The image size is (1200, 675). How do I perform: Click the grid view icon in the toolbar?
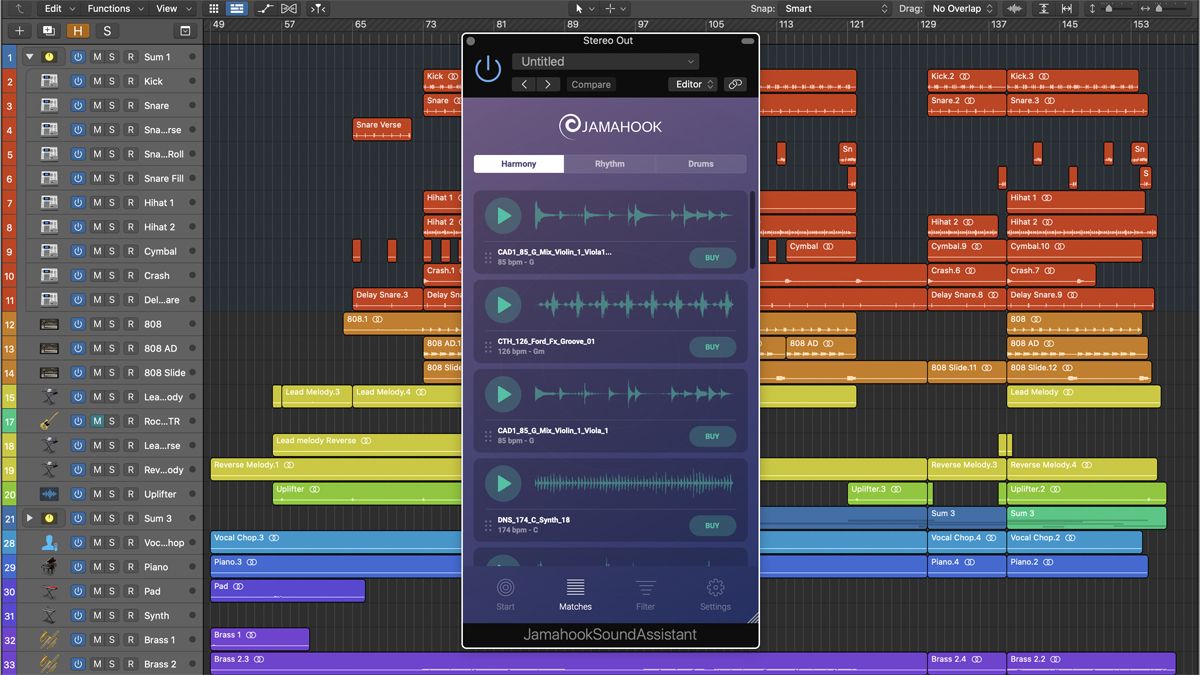click(x=212, y=8)
